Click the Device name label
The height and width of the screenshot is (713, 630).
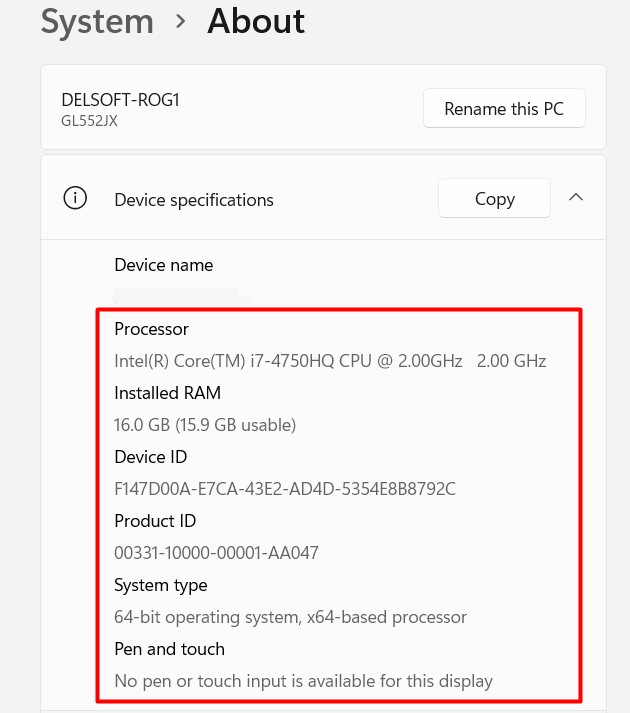point(164,265)
